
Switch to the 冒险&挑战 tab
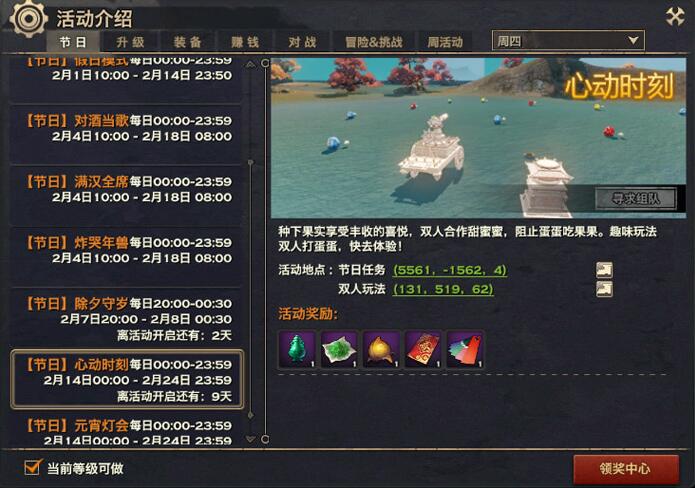(374, 42)
